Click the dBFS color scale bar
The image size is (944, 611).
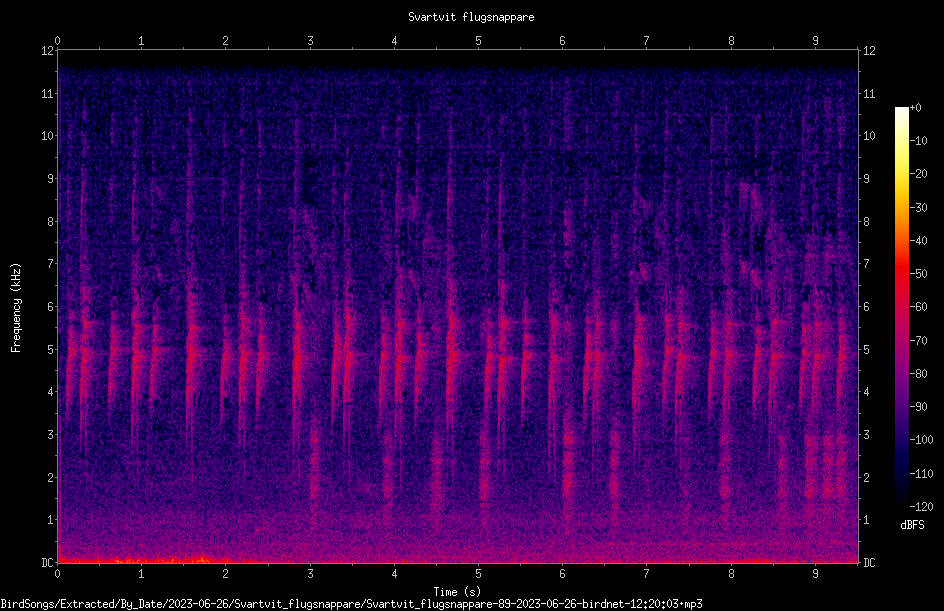pyautogui.click(x=901, y=307)
